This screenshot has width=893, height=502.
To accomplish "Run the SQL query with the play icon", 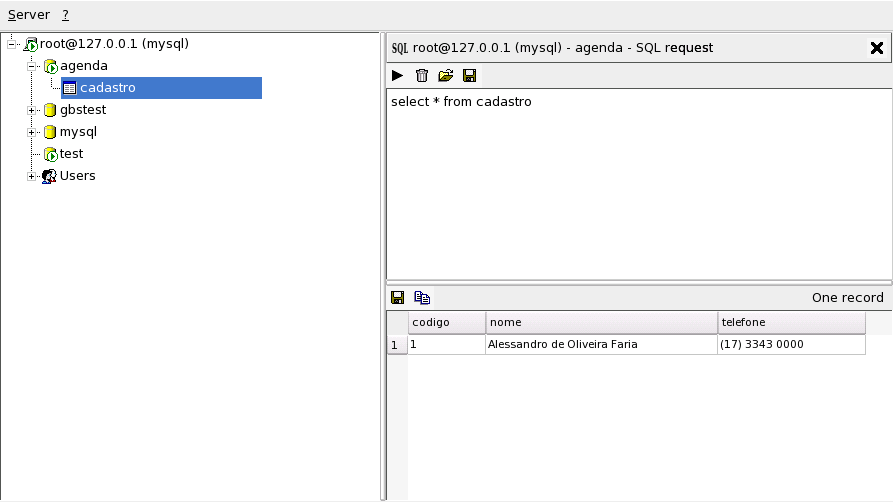I will coord(398,76).
